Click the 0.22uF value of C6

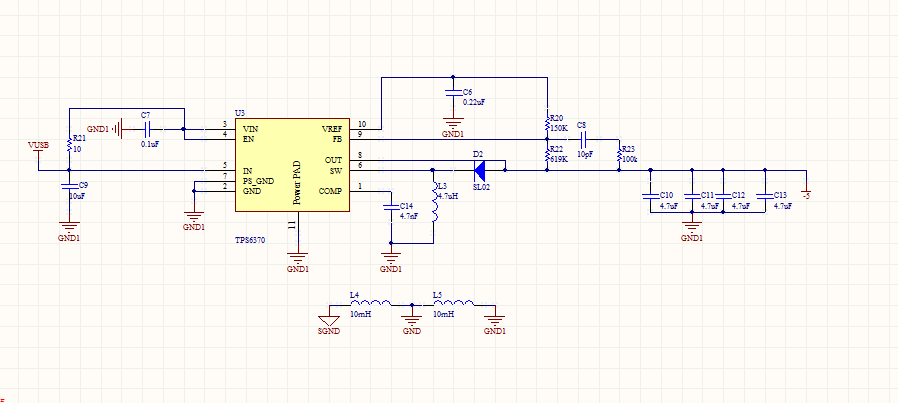point(474,102)
